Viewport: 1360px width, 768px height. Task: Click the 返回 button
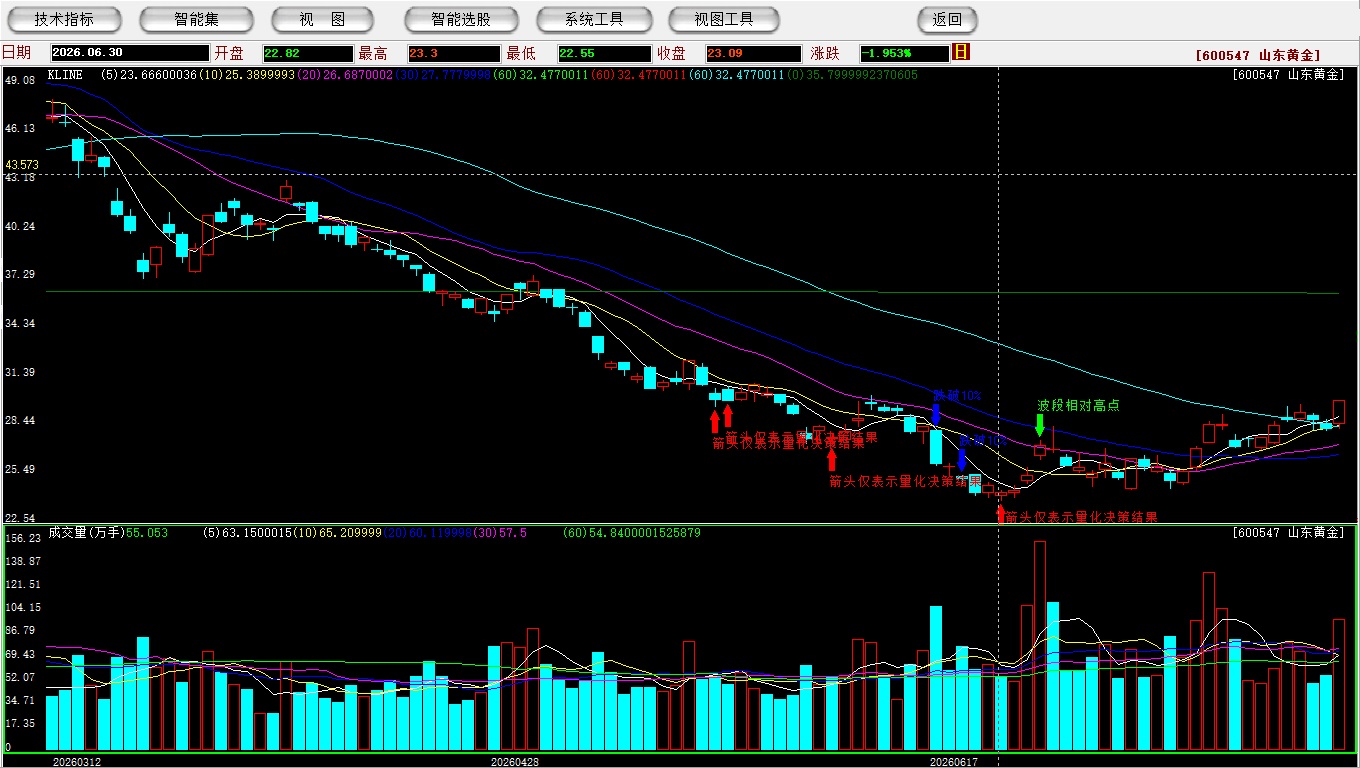pyautogui.click(x=947, y=19)
